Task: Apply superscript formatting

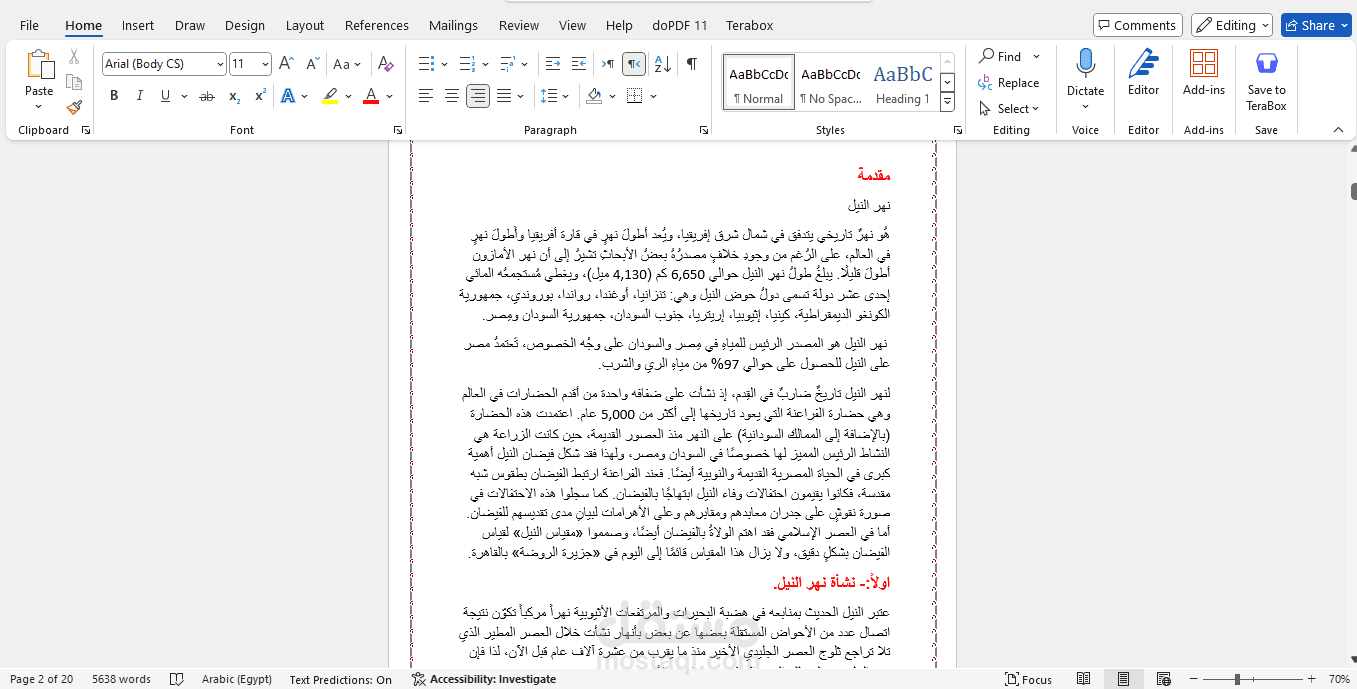Action: (x=260, y=96)
